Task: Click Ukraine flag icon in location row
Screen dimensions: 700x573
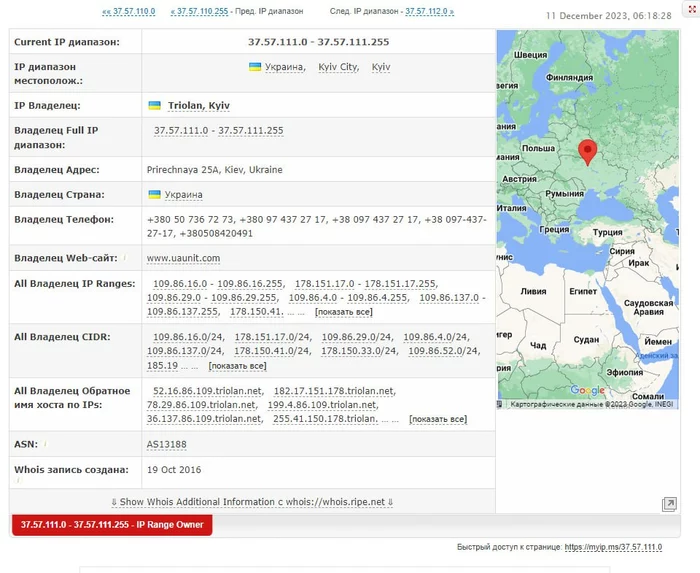Action: 255,67
